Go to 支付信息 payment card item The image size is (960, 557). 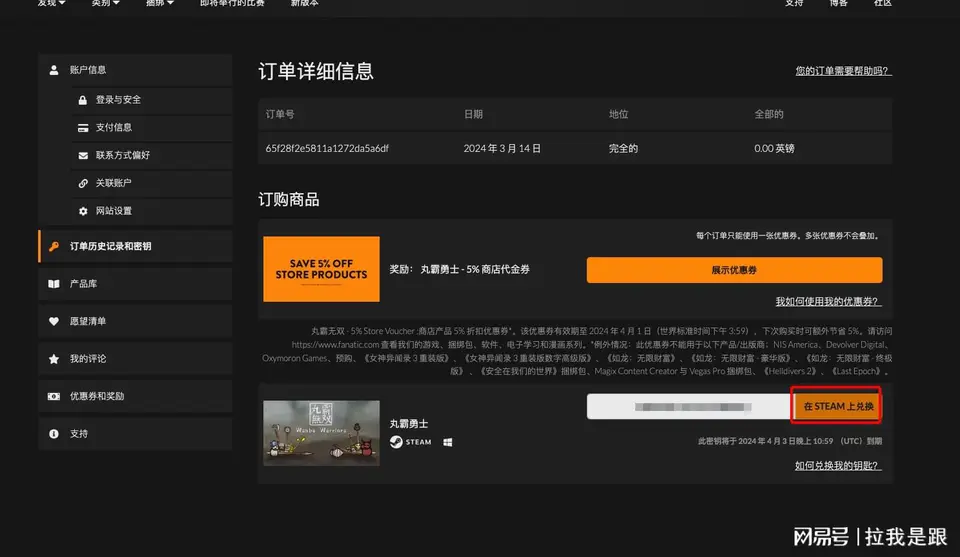(151, 127)
